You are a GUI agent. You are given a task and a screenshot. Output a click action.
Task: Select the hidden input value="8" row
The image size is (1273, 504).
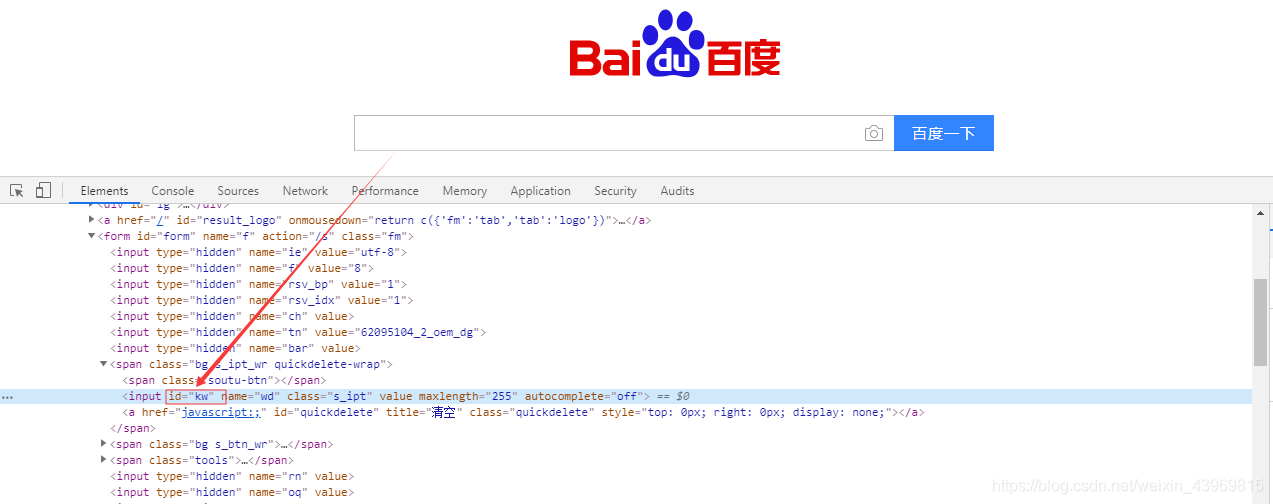tap(626, 268)
